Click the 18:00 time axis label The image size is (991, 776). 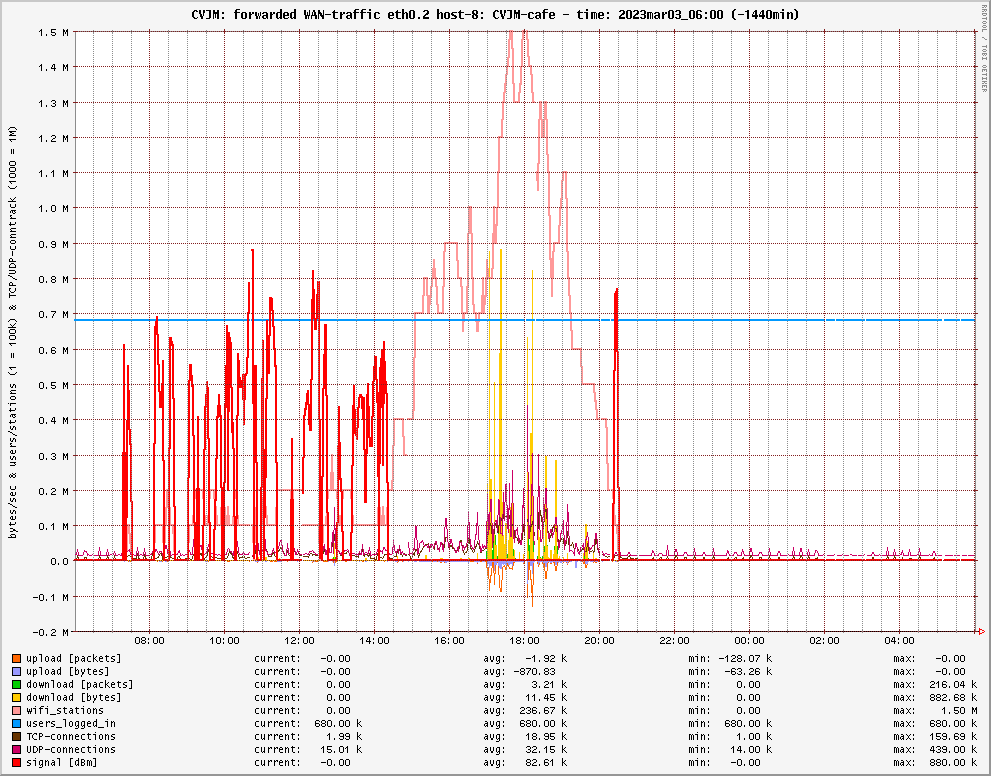pos(524,641)
